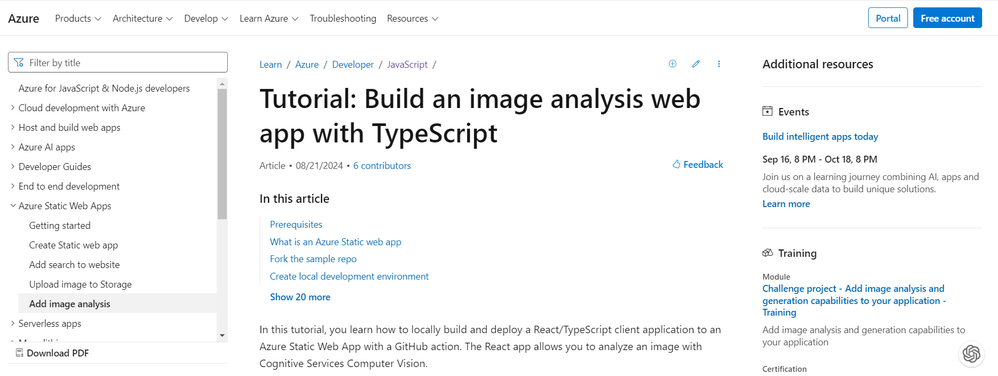998x376 pixels.
Task: Open the Resources dropdown menu
Action: click(x=412, y=18)
